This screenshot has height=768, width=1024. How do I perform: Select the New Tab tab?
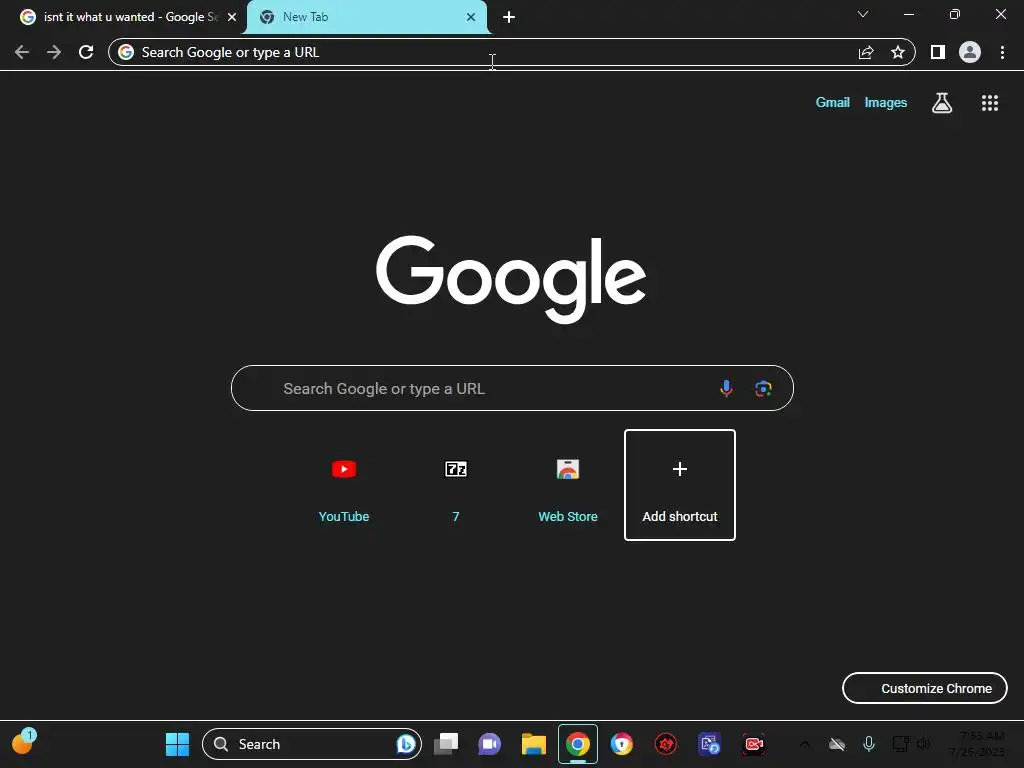(366, 17)
